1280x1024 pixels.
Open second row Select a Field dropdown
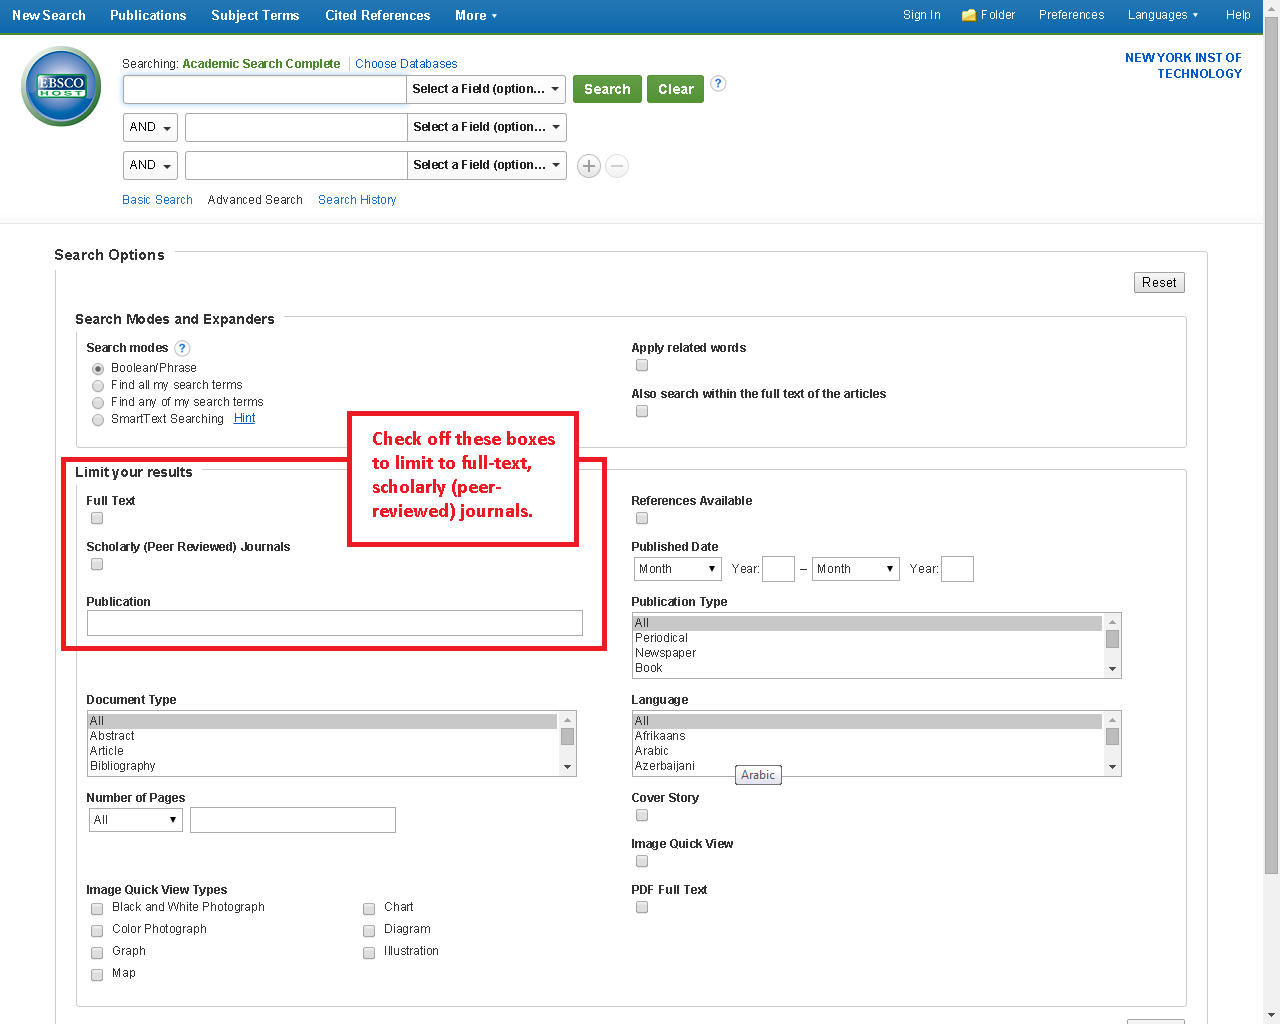click(486, 127)
